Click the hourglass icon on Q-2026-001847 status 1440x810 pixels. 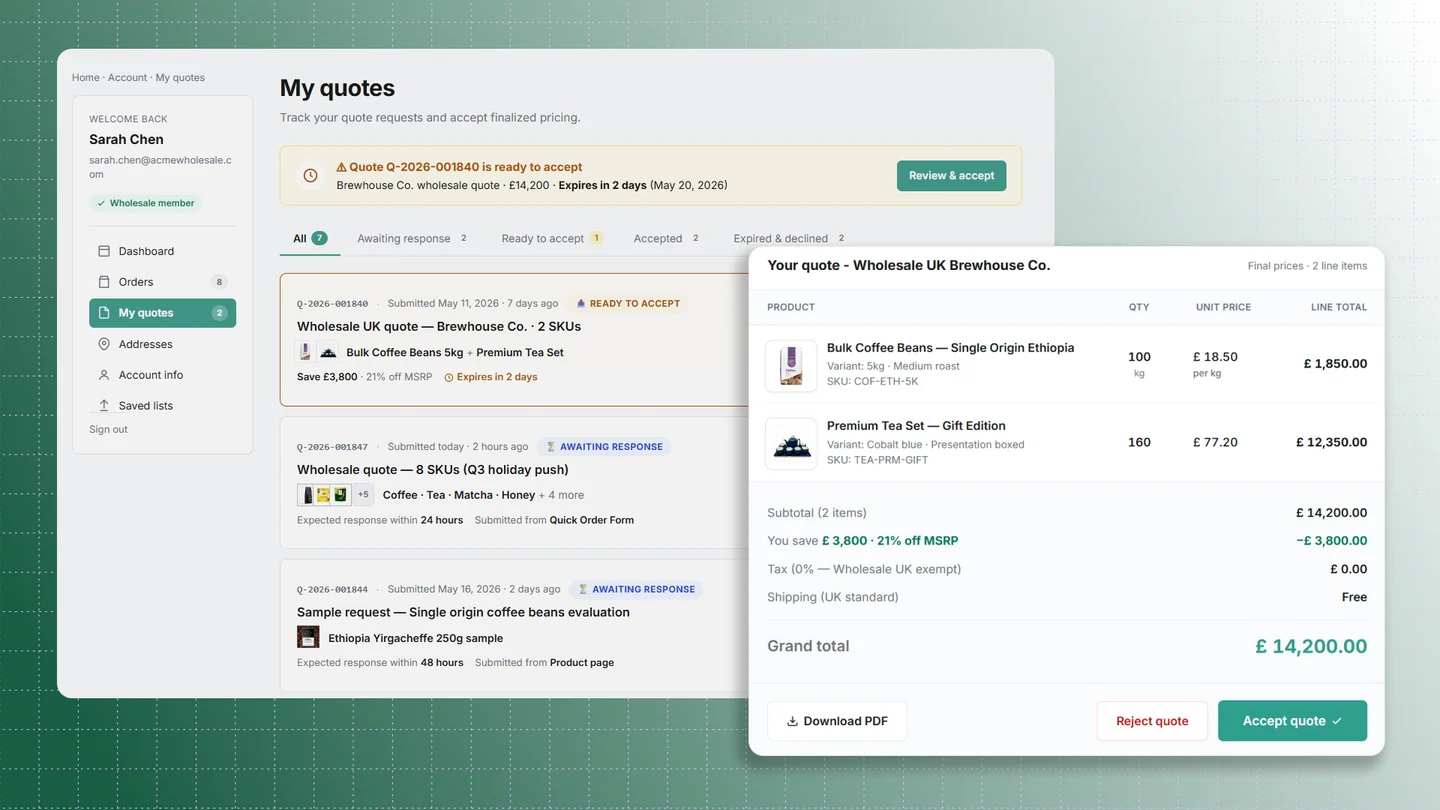click(x=550, y=447)
